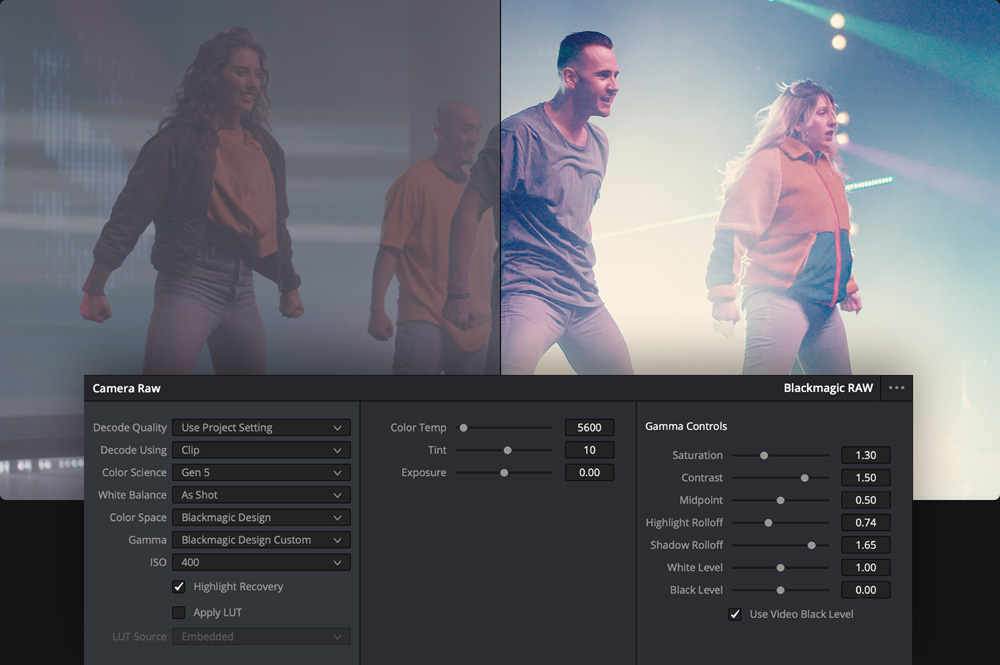Image resolution: width=1000 pixels, height=665 pixels.
Task: Open the Decode Quality dropdown
Action: [261, 428]
